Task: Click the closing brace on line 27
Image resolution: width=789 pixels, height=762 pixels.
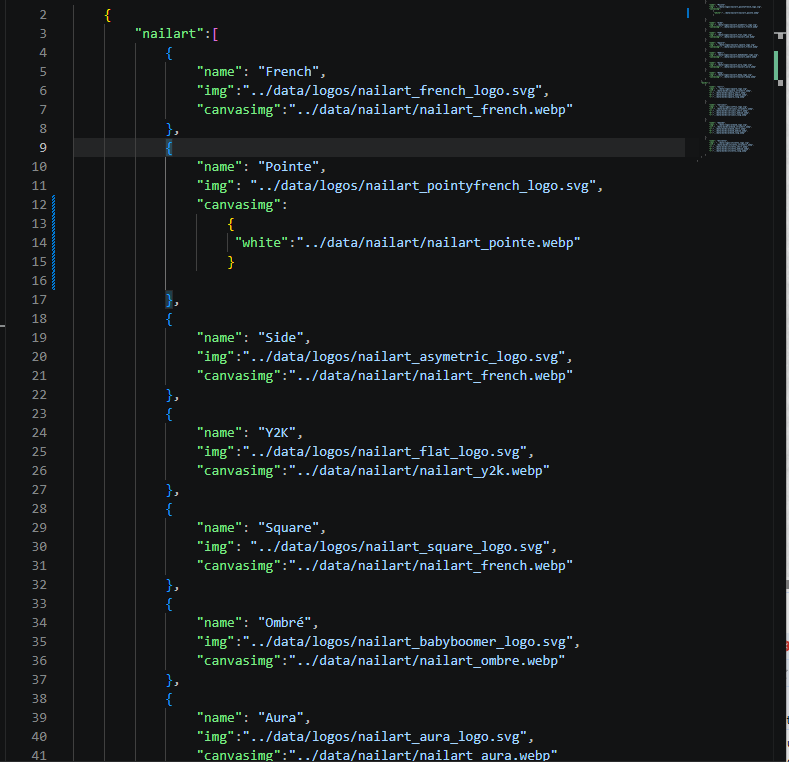Action: click(x=169, y=490)
